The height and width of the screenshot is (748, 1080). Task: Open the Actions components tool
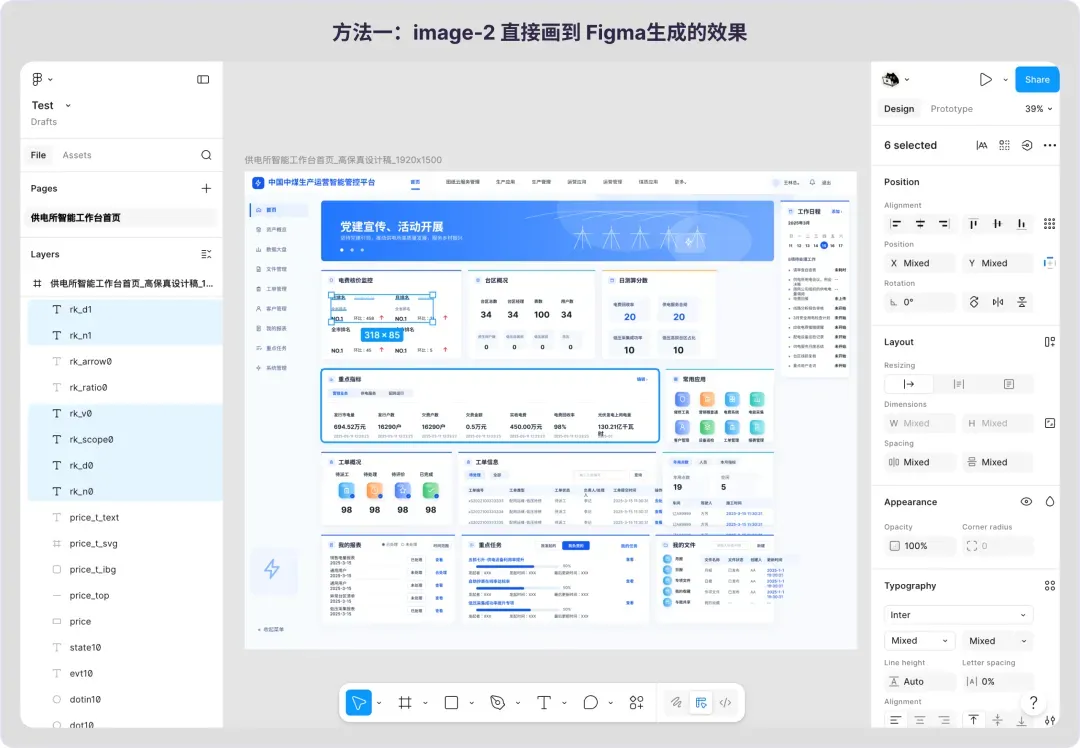pos(636,703)
